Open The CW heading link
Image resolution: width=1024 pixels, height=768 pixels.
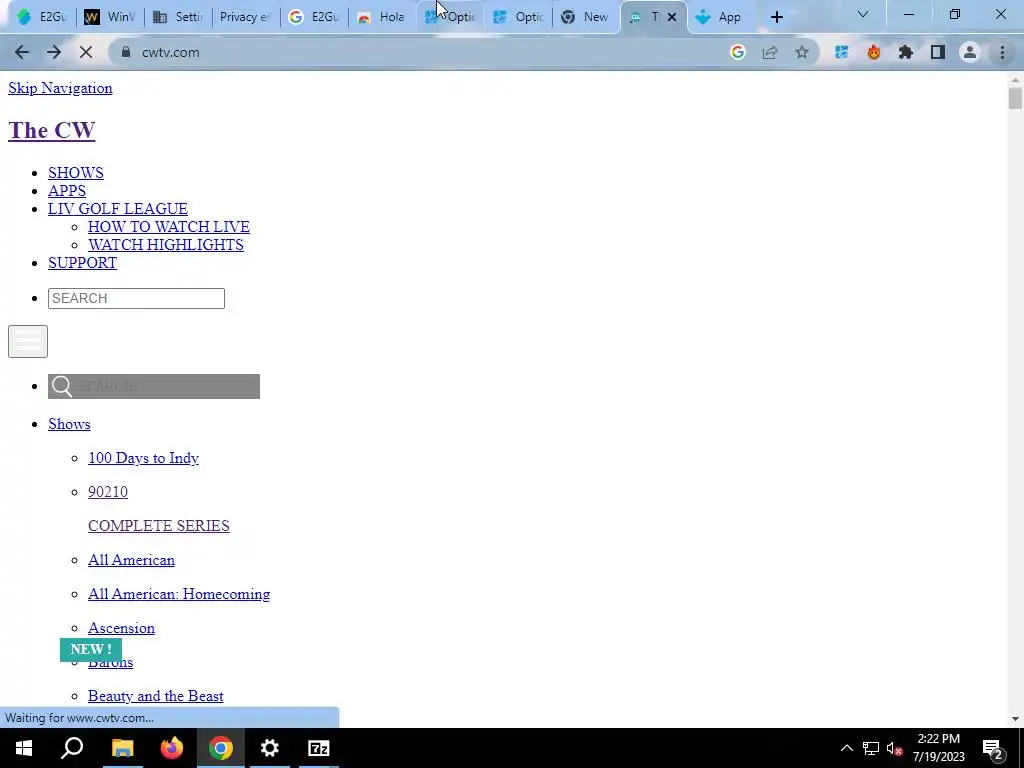(x=52, y=130)
